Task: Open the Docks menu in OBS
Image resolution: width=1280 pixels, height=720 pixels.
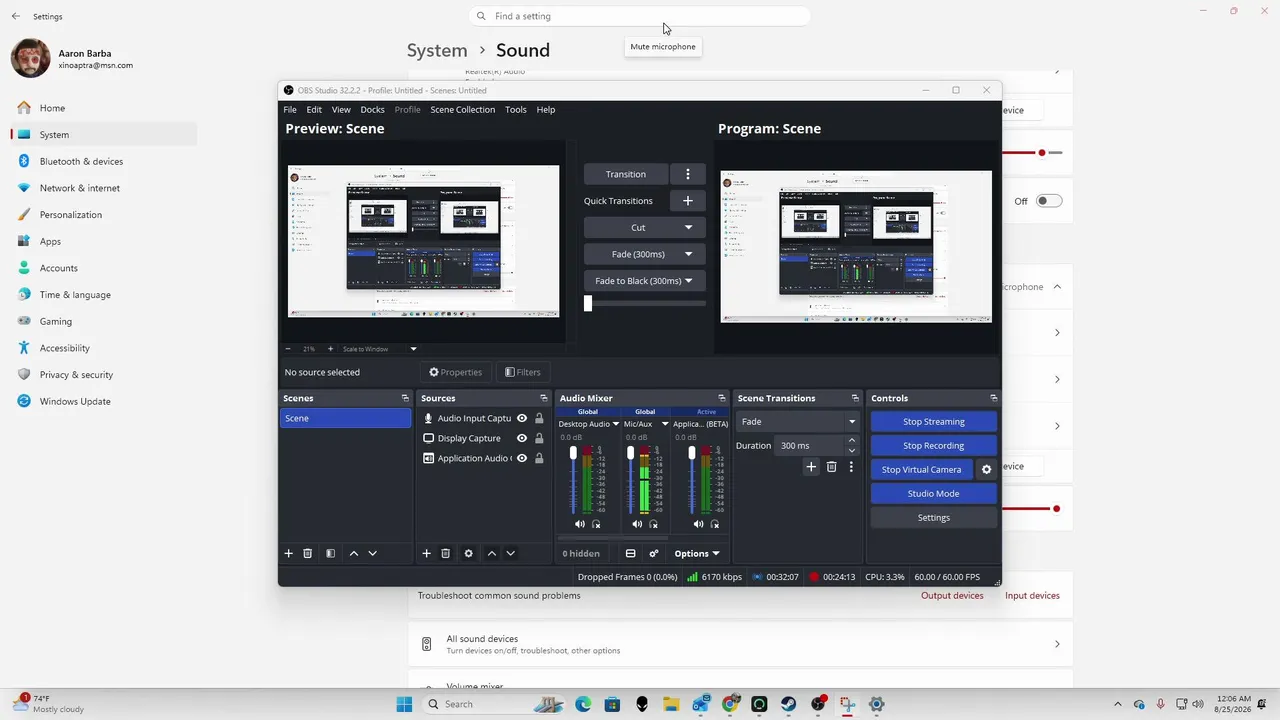Action: coord(372,110)
